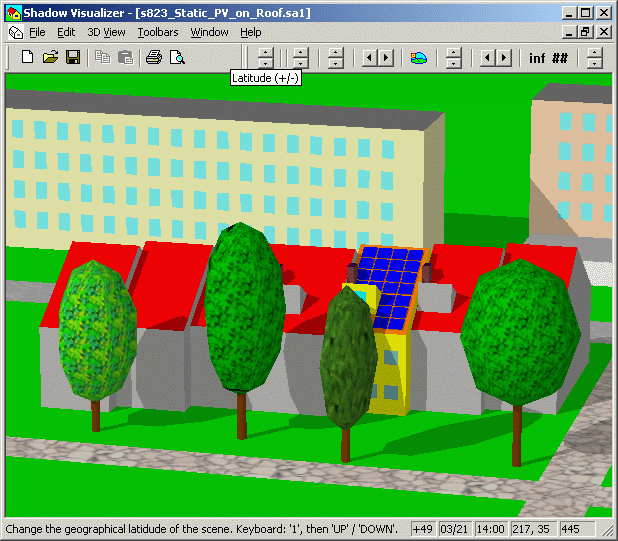This screenshot has height=541, width=618.
Task: Open Print Preview with the magnifier icon
Action: [x=177, y=58]
